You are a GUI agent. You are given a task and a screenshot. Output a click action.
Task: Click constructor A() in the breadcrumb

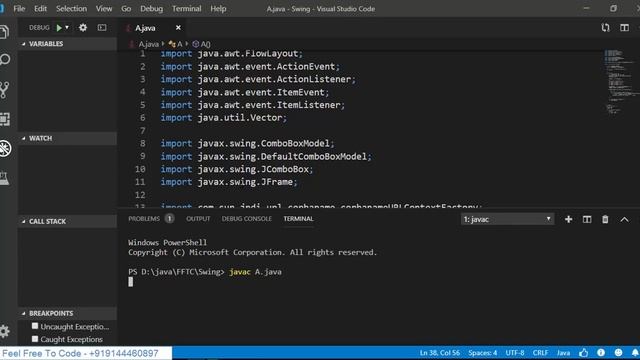(201, 44)
